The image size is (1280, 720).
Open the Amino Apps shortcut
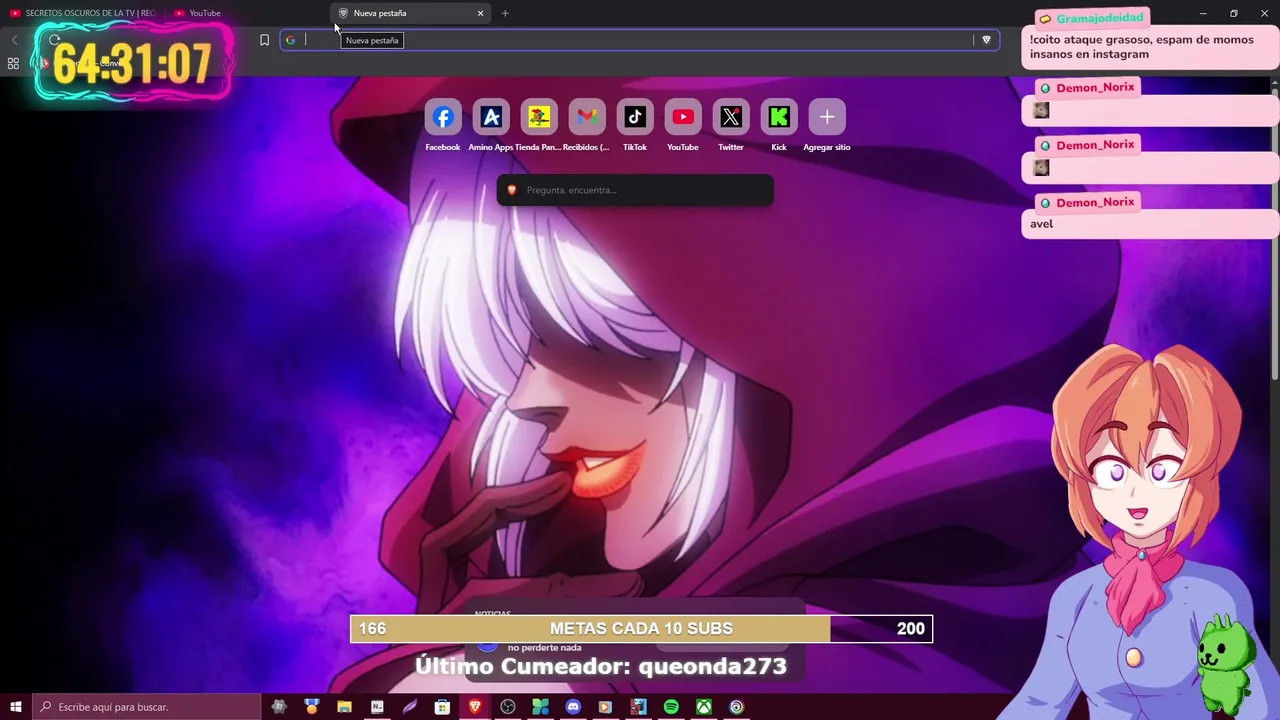(x=491, y=118)
